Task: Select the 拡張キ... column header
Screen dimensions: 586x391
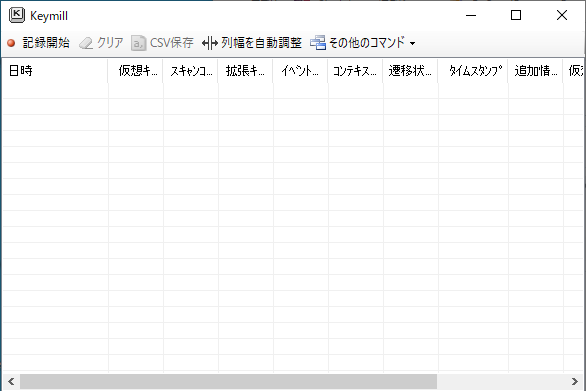Action: tap(246, 70)
